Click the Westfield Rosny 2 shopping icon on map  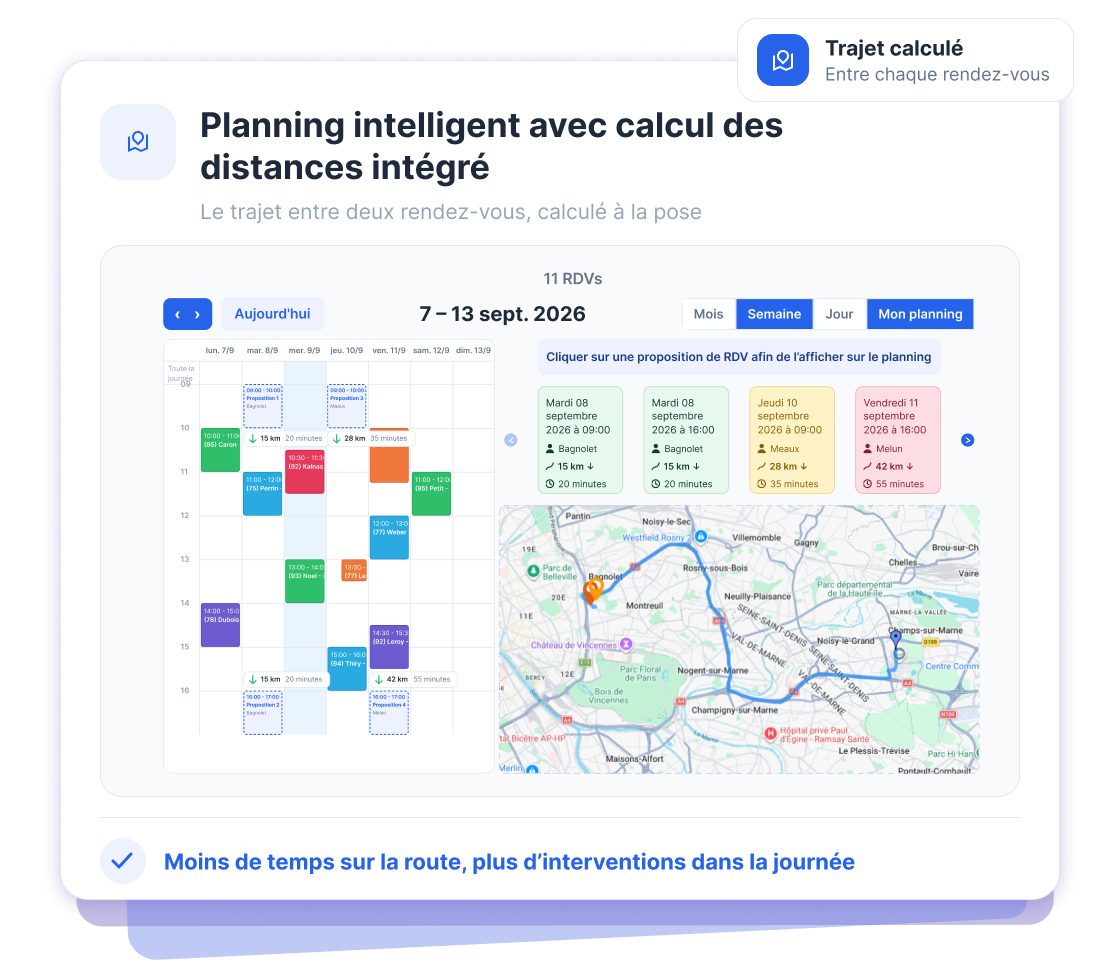[x=701, y=537]
